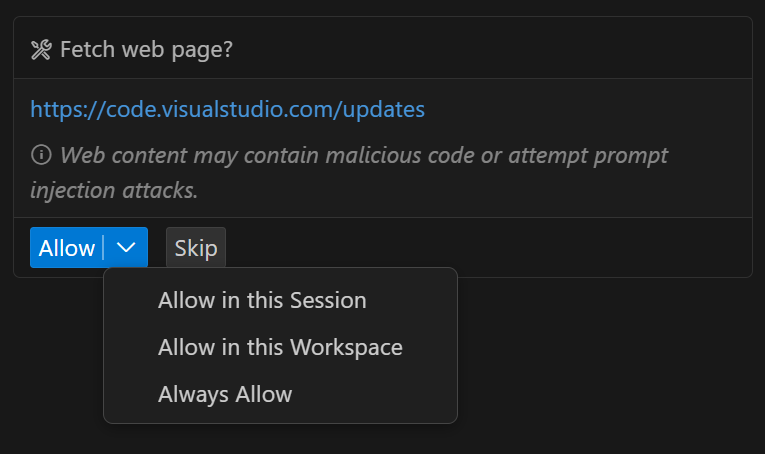Viewport: 765px width, 454px height.
Task: Click the 'Fetch web page?' title text
Action: 146,49
